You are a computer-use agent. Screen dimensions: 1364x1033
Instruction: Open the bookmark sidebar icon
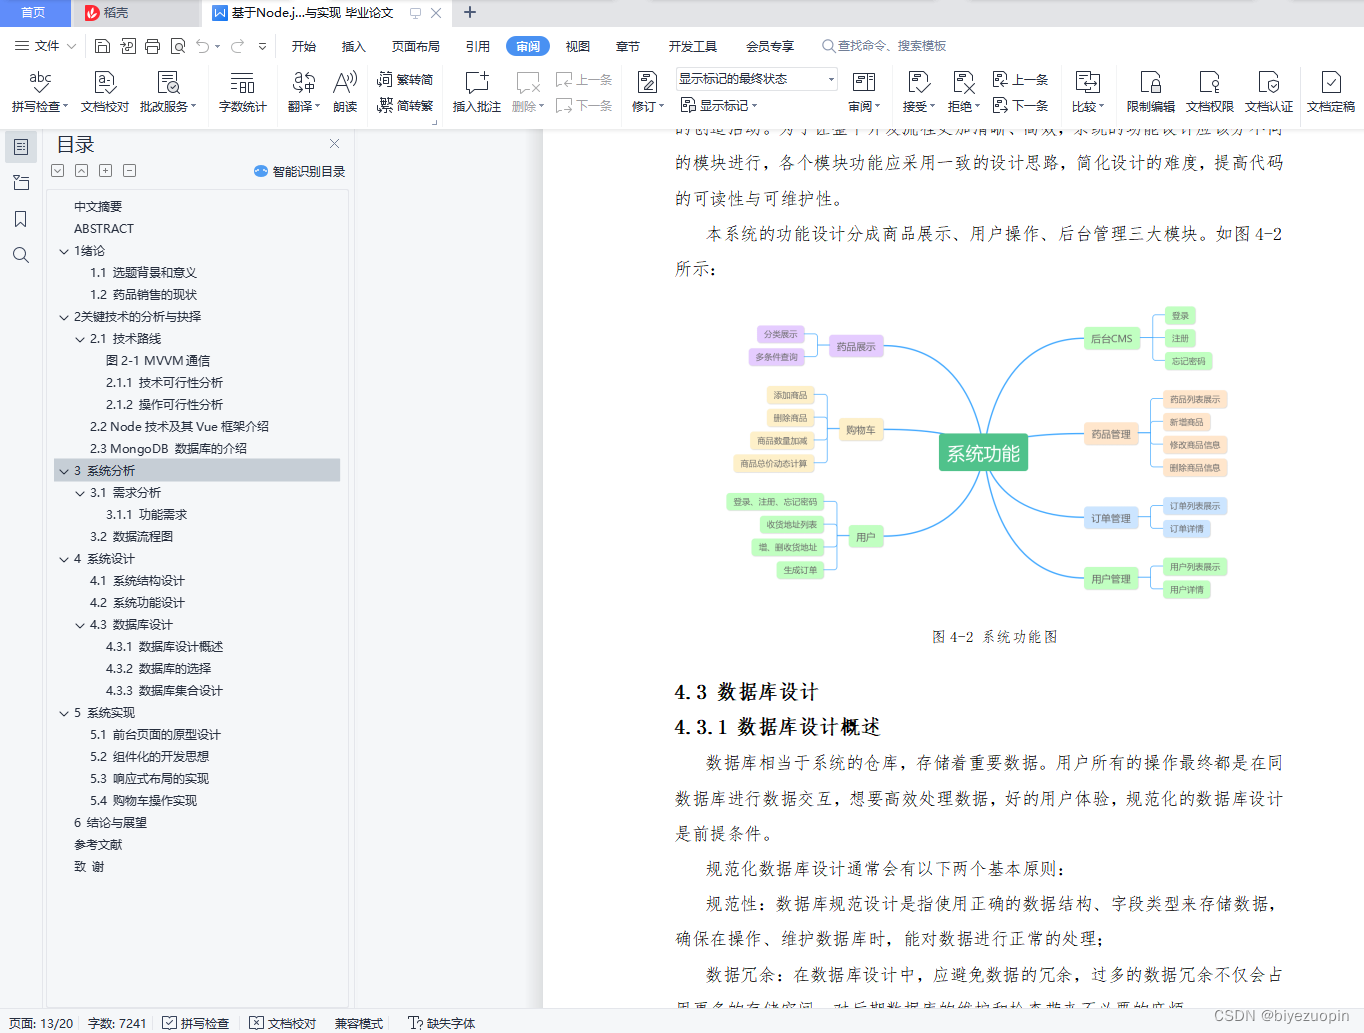point(20,219)
